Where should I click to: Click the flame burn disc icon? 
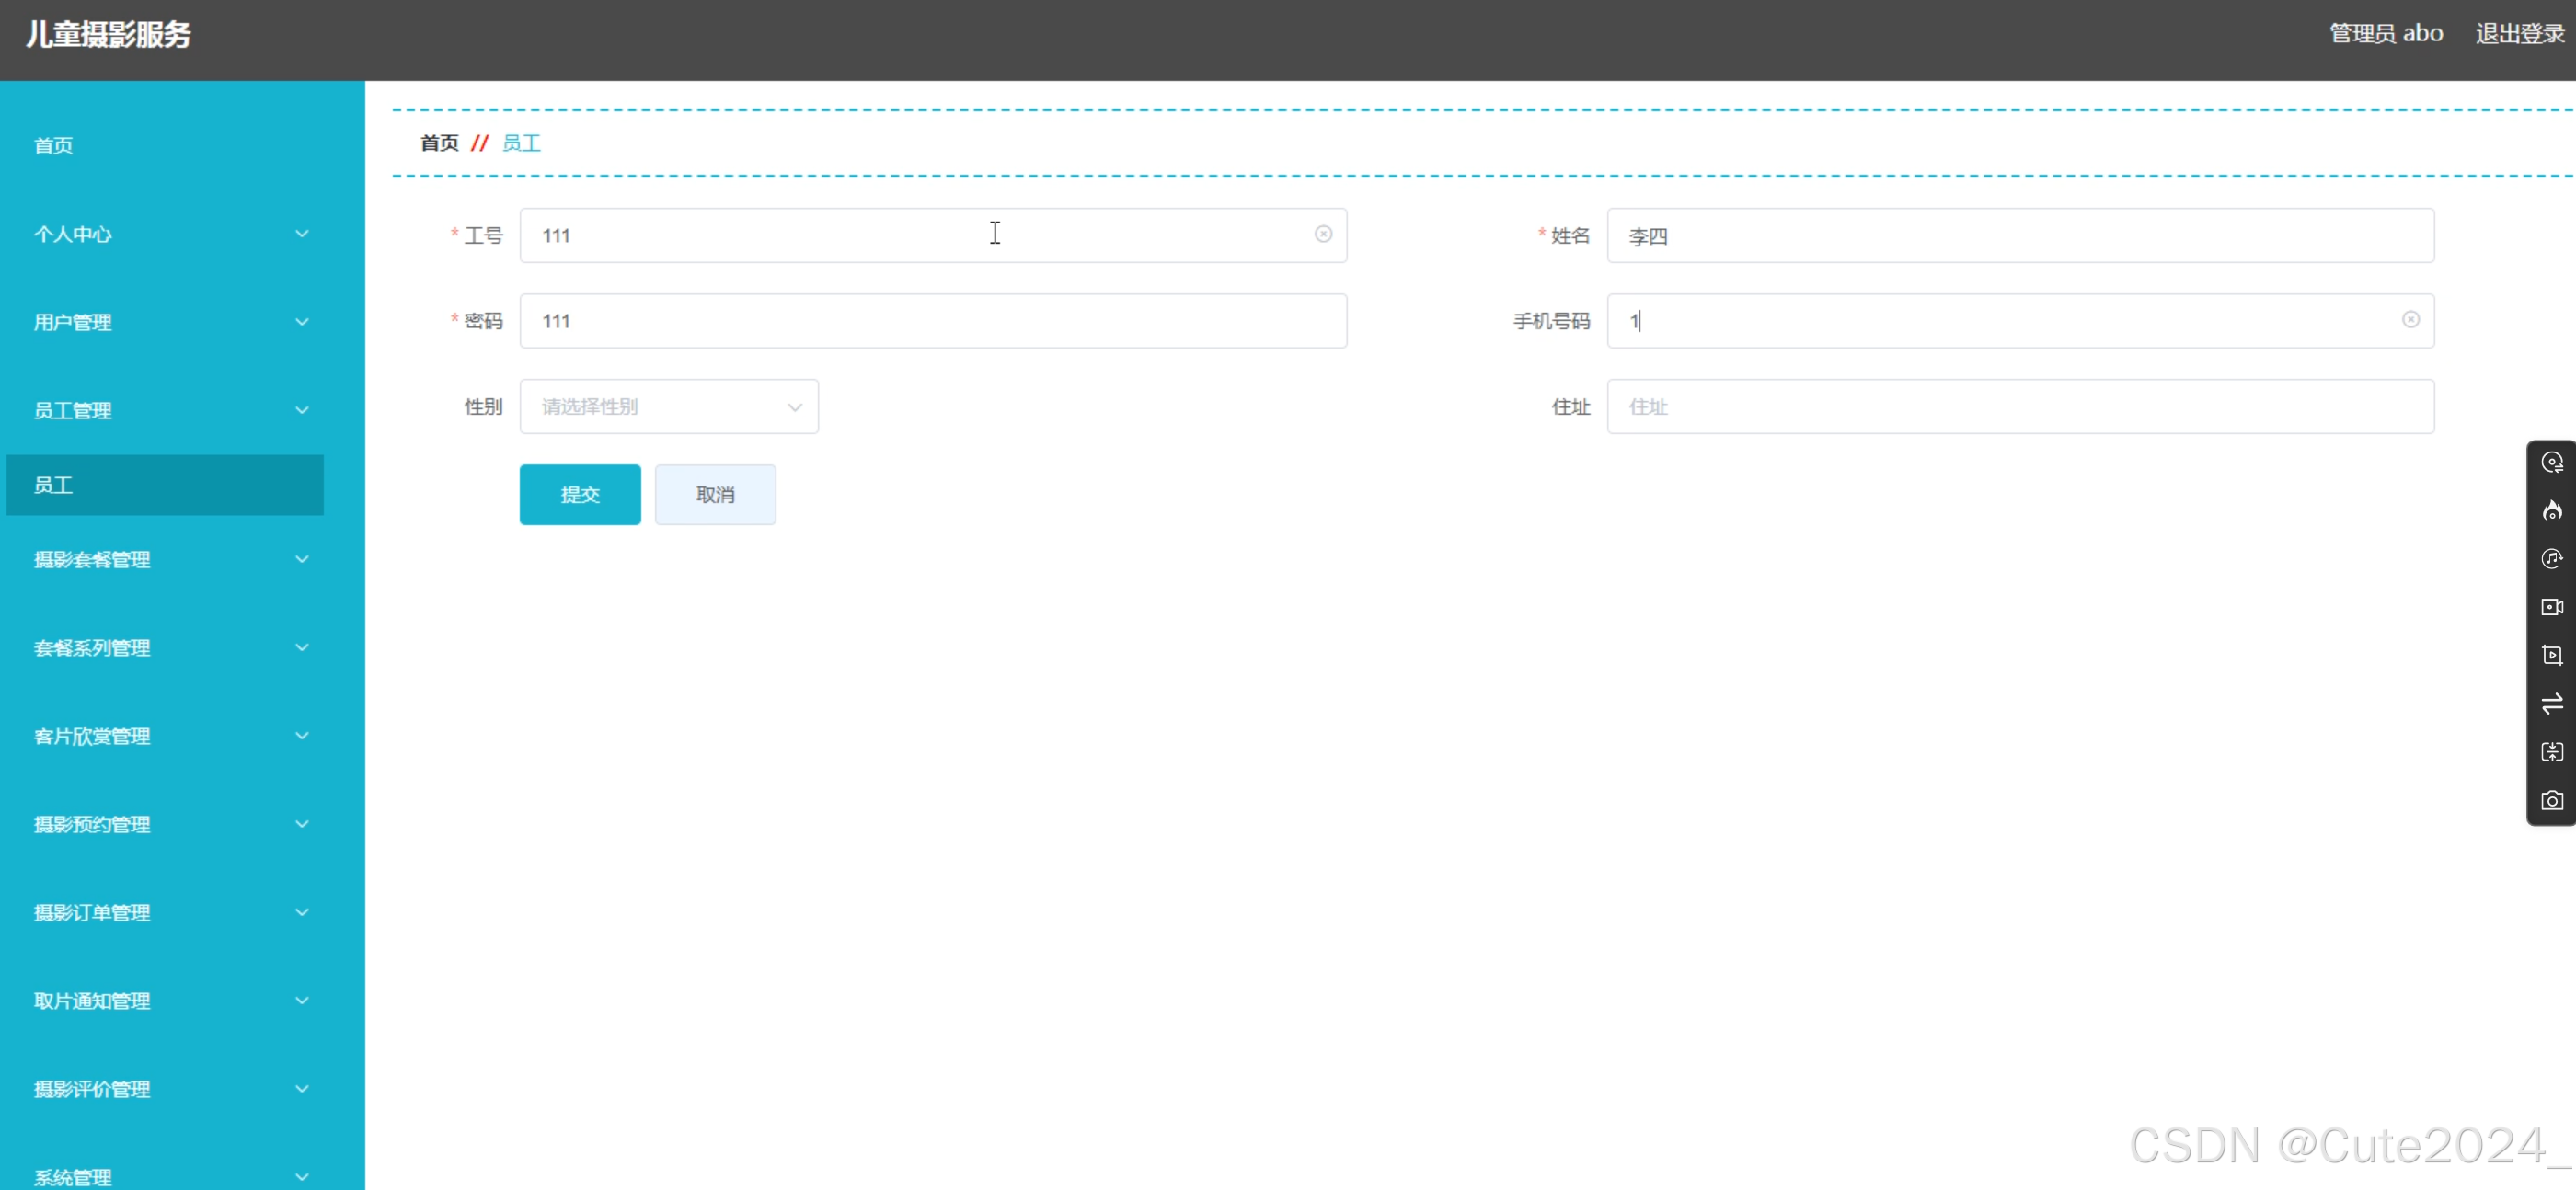pyautogui.click(x=2551, y=511)
